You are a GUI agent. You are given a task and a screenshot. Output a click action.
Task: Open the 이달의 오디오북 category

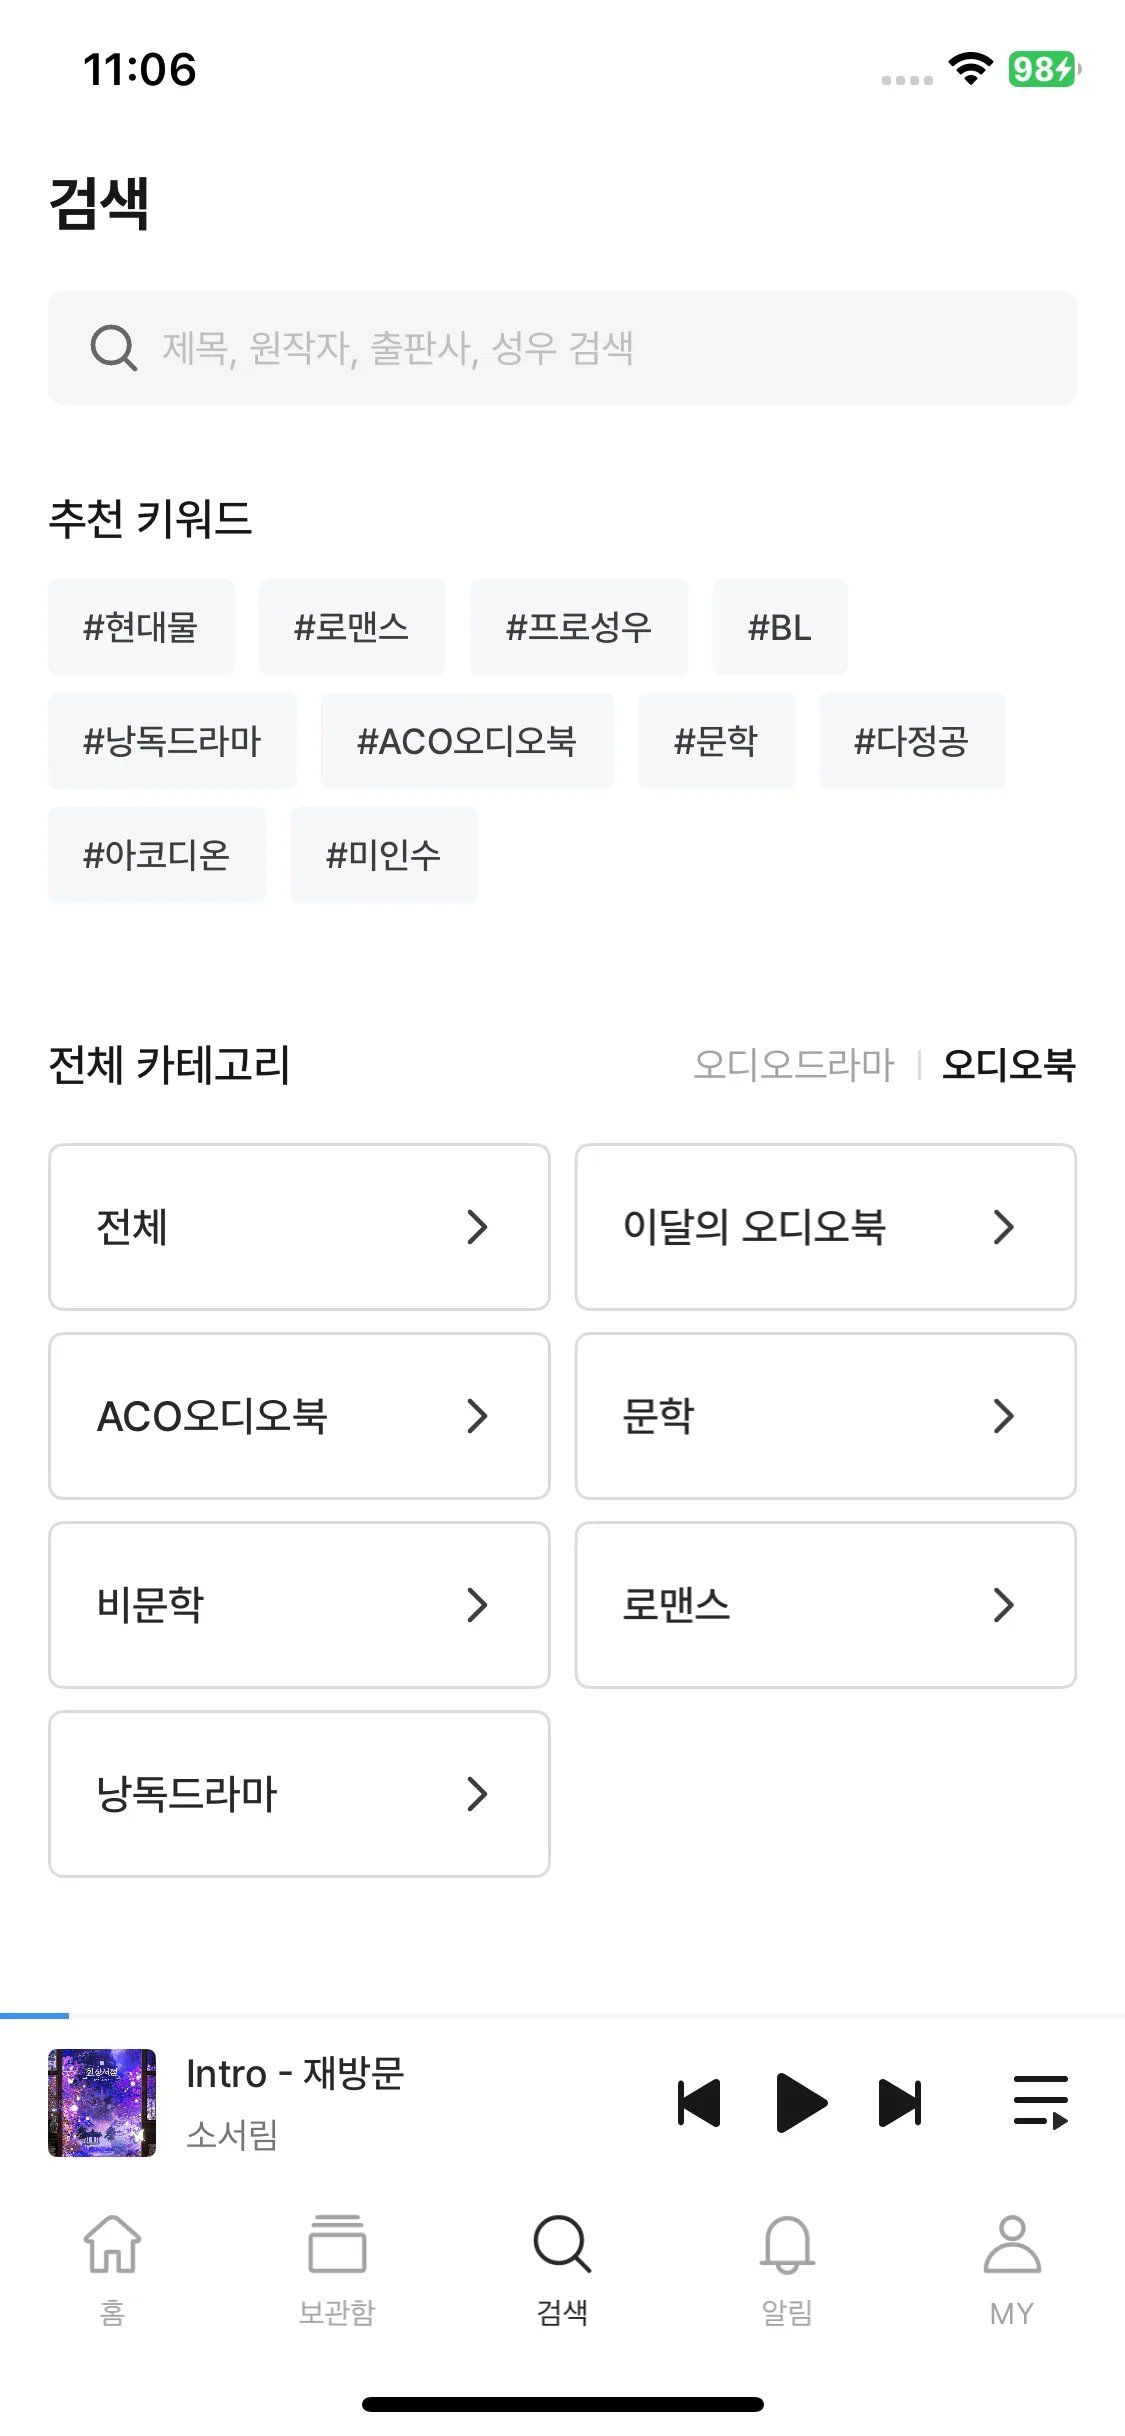pyautogui.click(x=825, y=1227)
